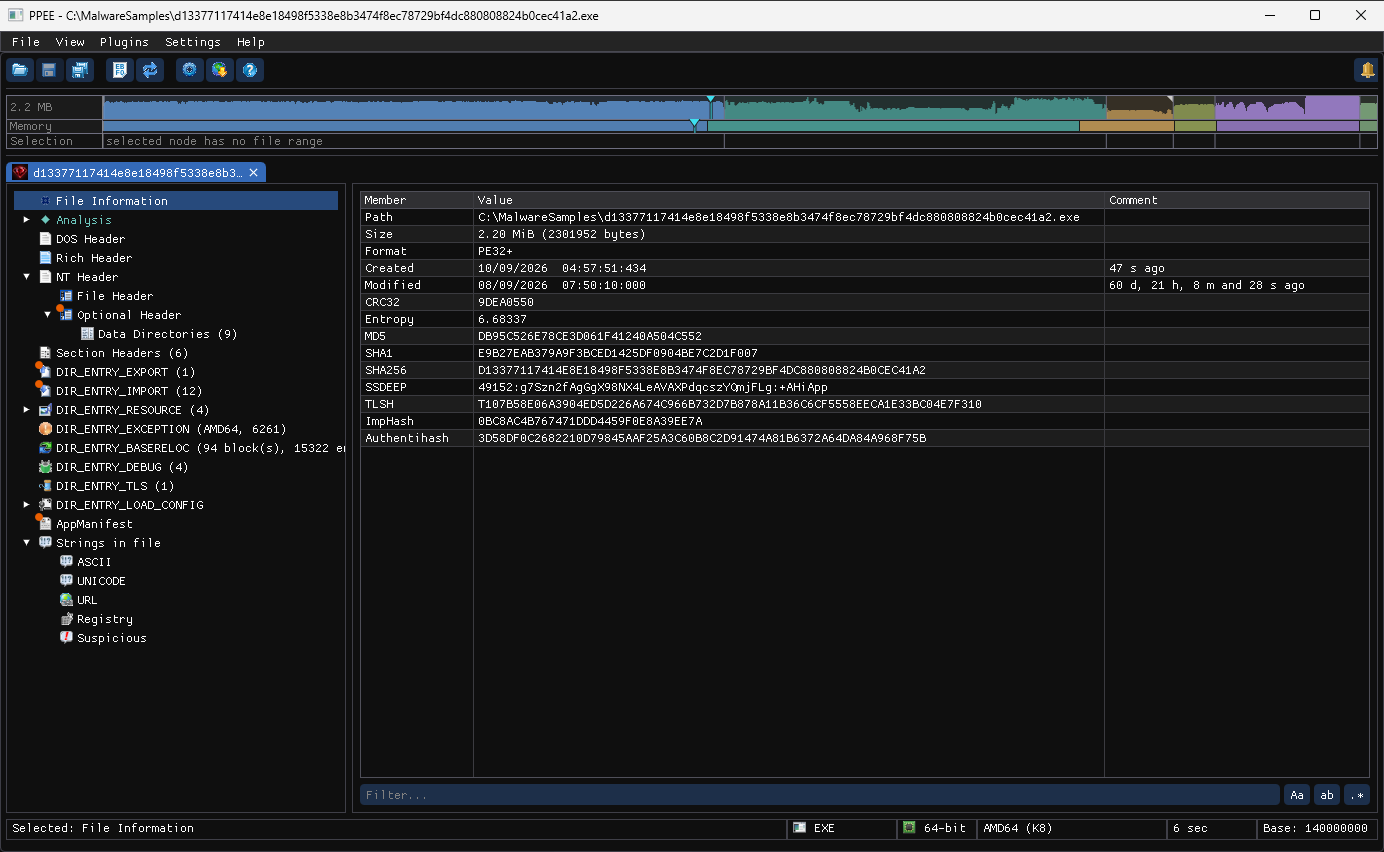Open the File menu
The height and width of the screenshot is (852, 1384).
tap(26, 42)
